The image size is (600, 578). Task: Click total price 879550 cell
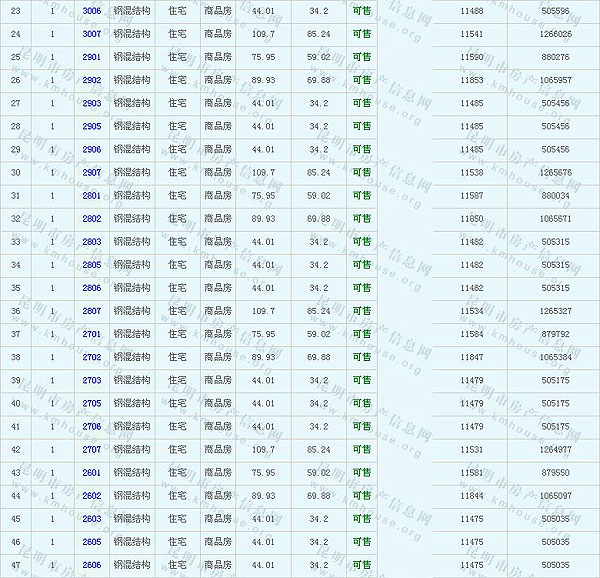pos(555,472)
